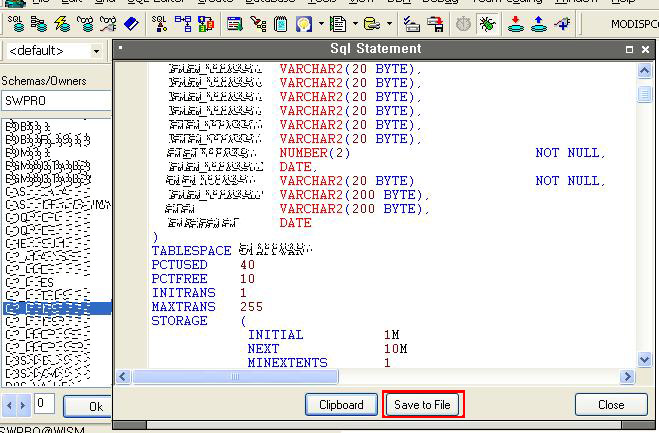Click the colored blocks compare toolbar icon
The width and height of the screenshot is (659, 433).
pyautogui.click(x=206, y=24)
